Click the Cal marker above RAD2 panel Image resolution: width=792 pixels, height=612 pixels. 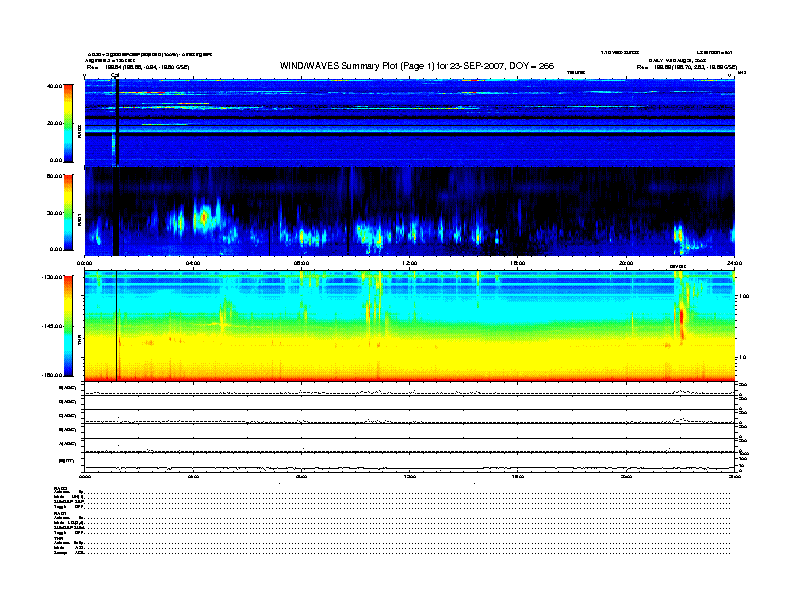(115, 76)
